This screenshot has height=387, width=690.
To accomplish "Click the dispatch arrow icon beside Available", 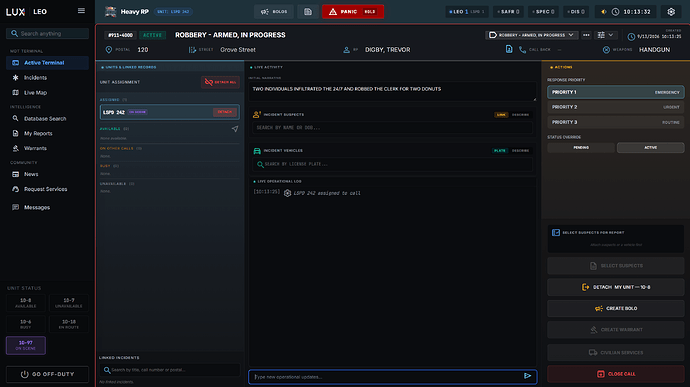I will click(235, 129).
